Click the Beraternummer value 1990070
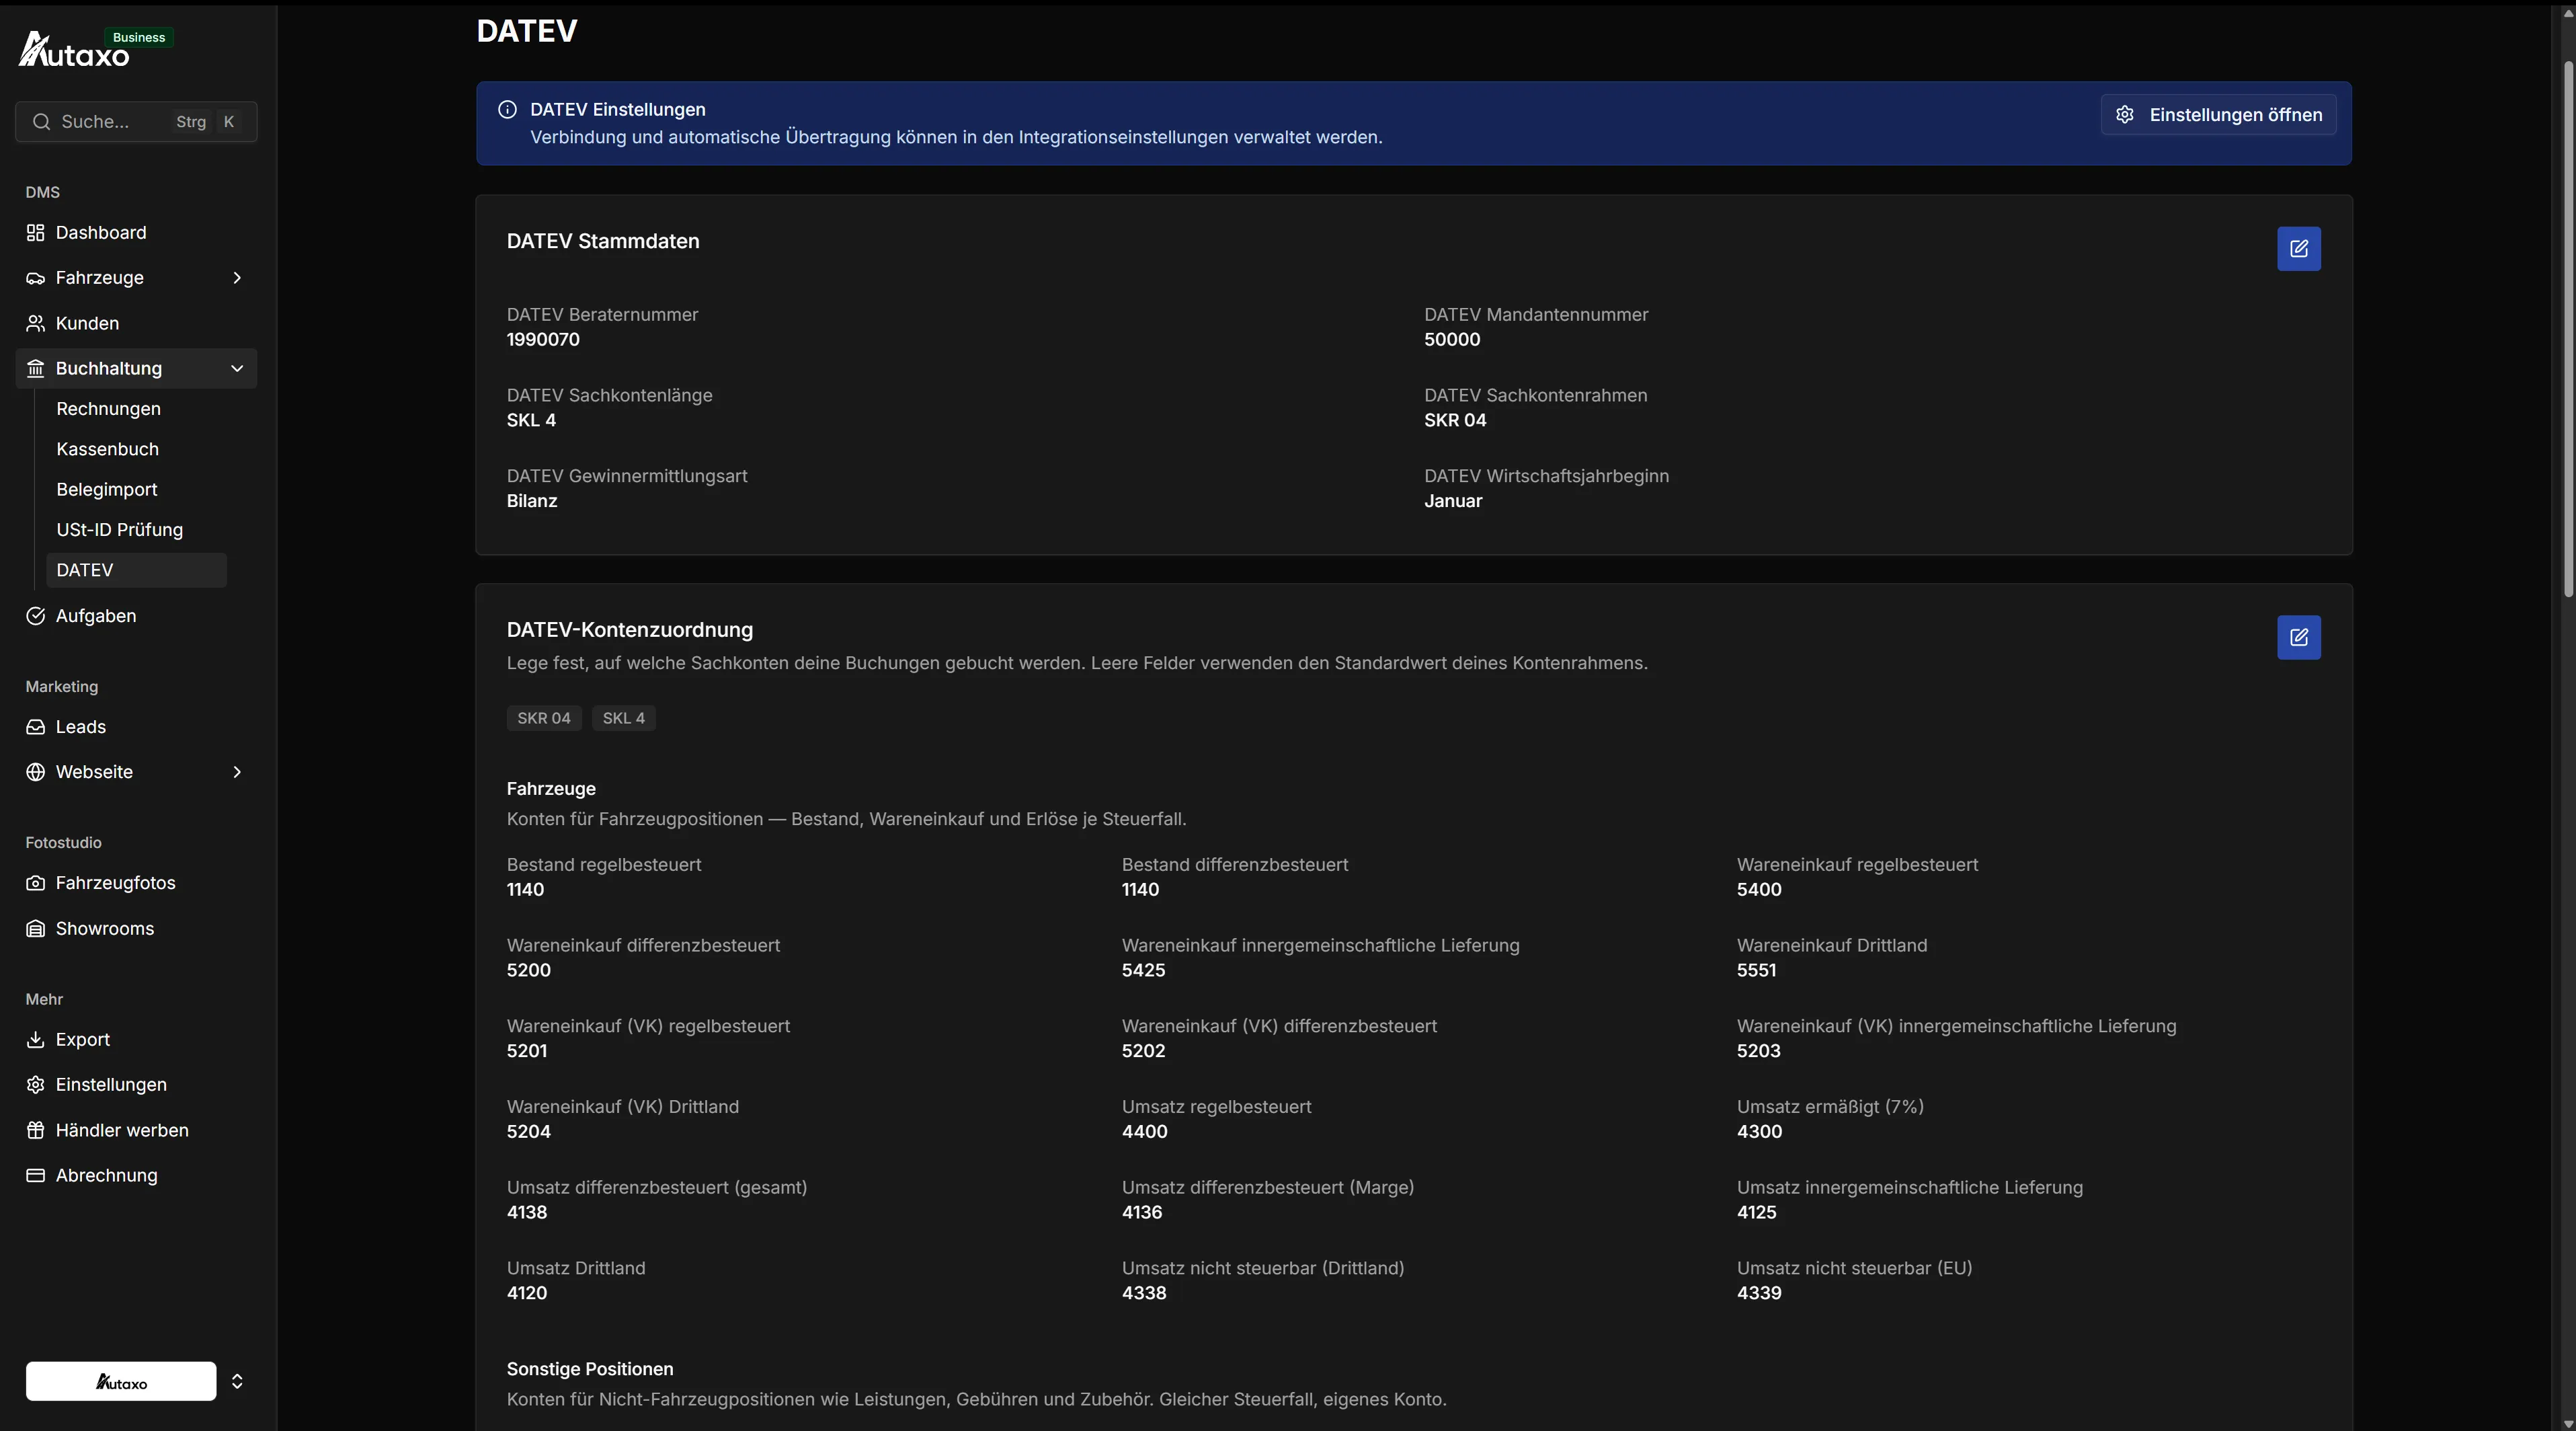Screen dimensions: 2576x1431 [543, 340]
